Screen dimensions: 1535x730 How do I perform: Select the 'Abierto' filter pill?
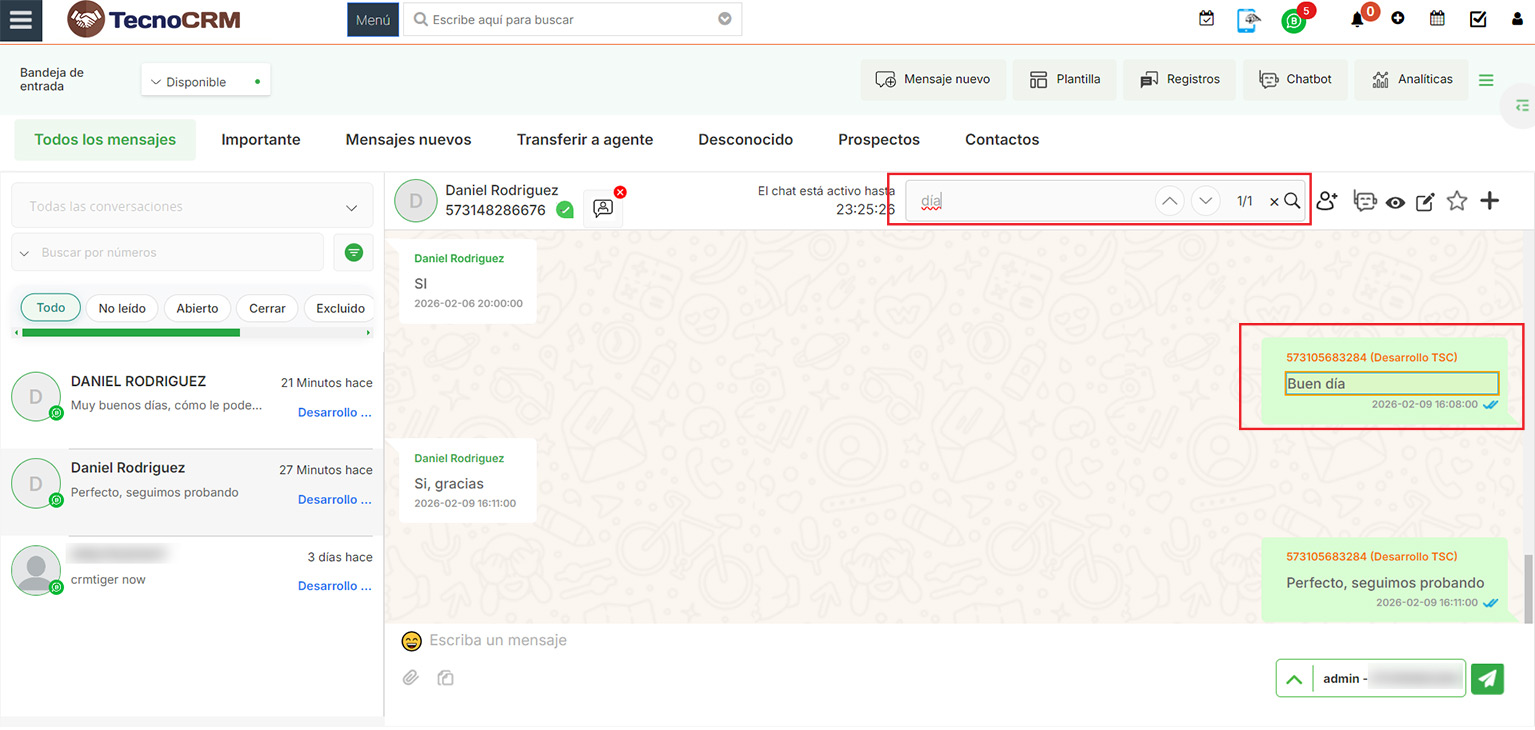click(197, 308)
